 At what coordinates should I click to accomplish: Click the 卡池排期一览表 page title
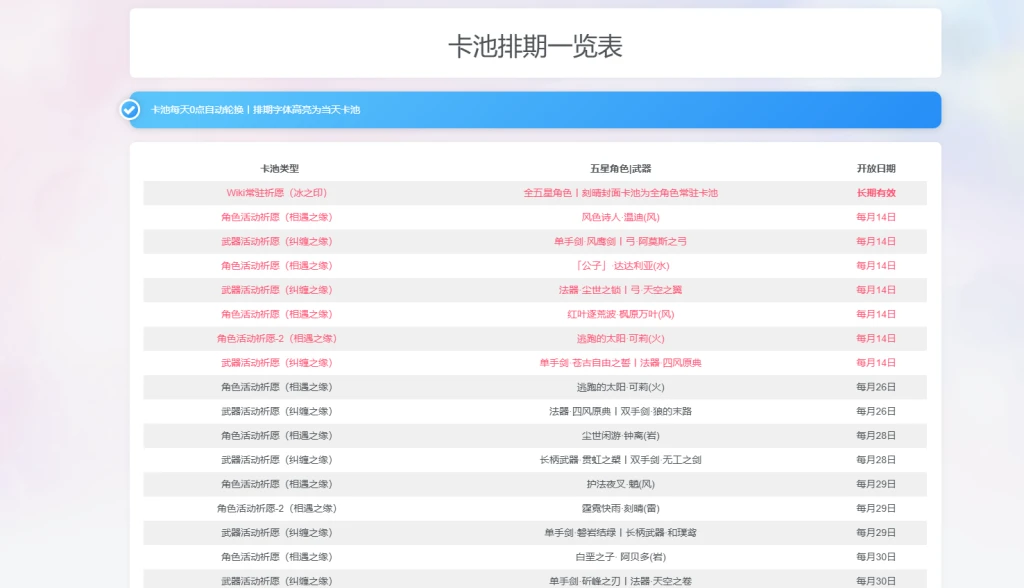535,46
